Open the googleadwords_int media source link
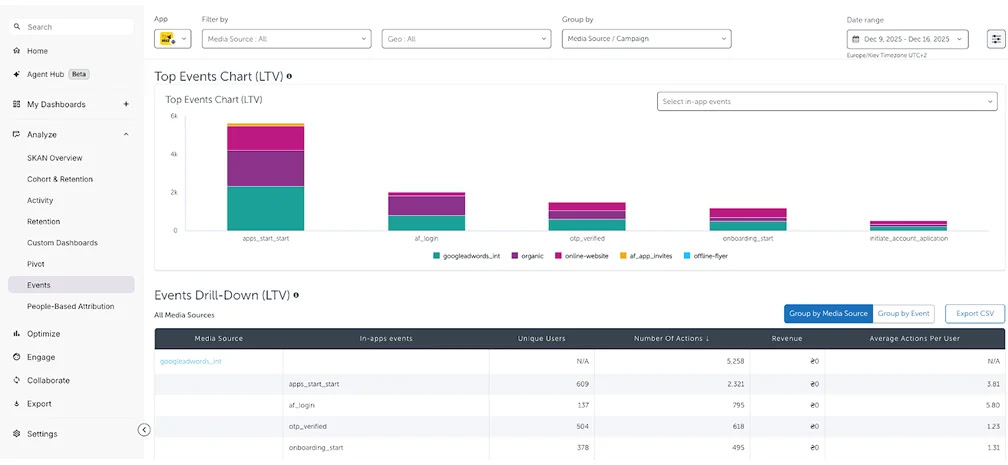 [x=191, y=361]
